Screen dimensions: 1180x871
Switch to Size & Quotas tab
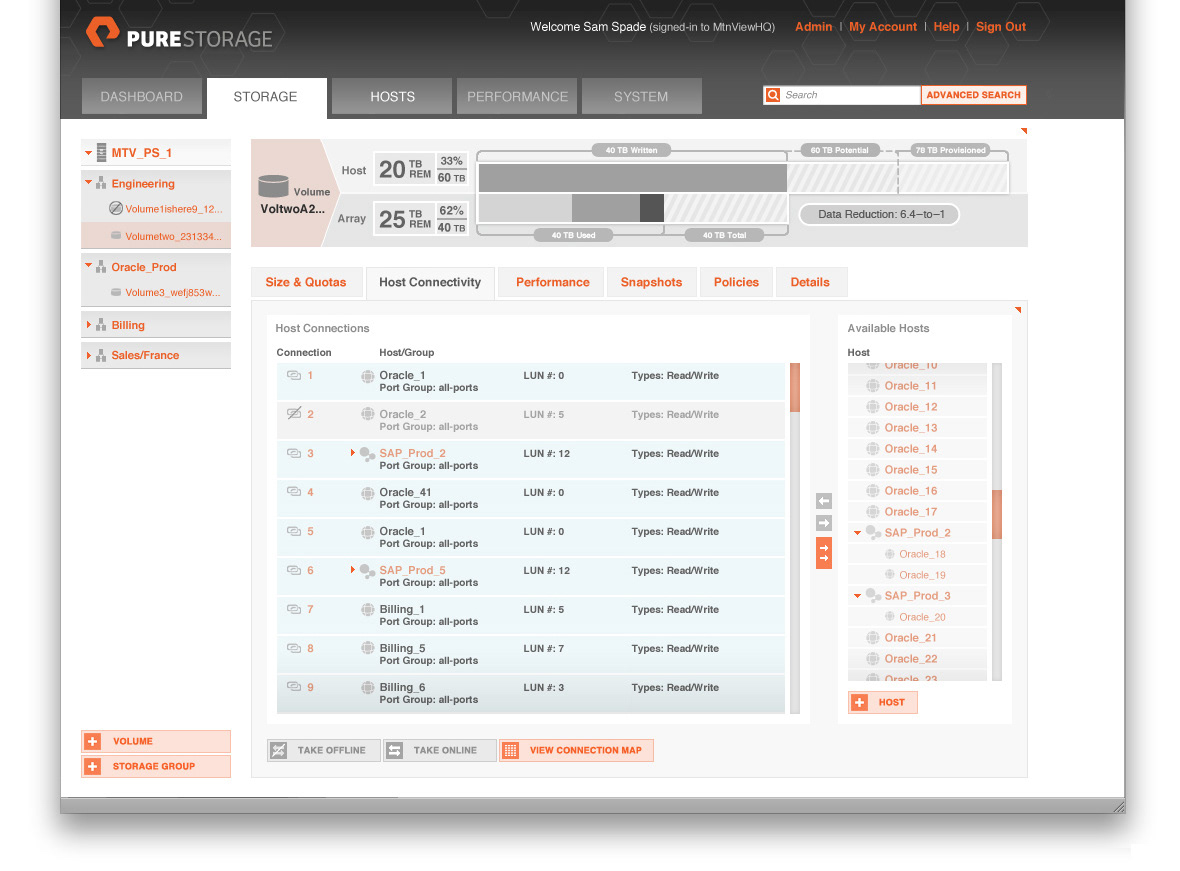[x=306, y=282]
